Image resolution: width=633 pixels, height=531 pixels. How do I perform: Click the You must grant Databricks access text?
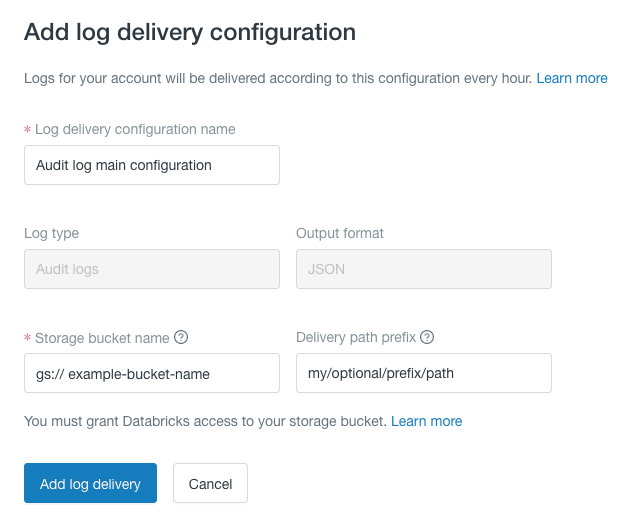pyautogui.click(x=205, y=422)
